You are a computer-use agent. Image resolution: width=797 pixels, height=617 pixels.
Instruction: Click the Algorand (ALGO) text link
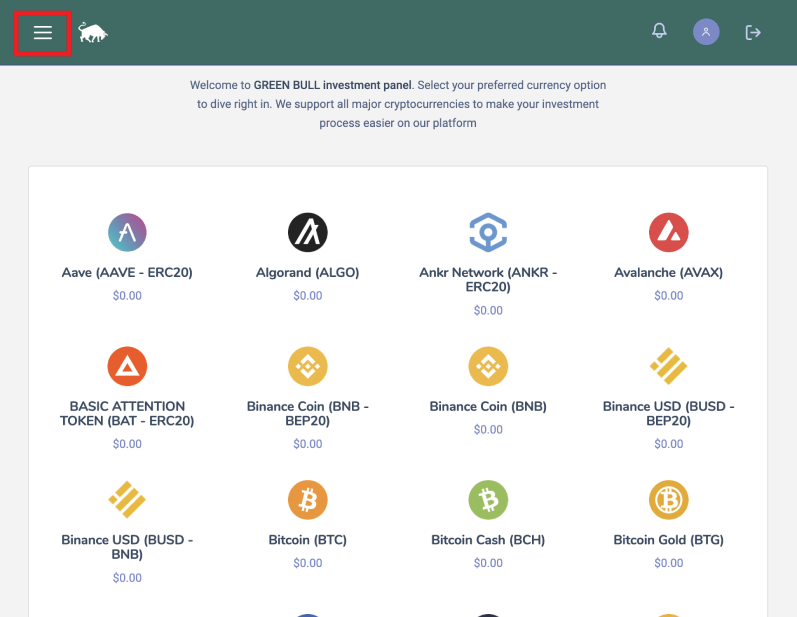coord(308,273)
